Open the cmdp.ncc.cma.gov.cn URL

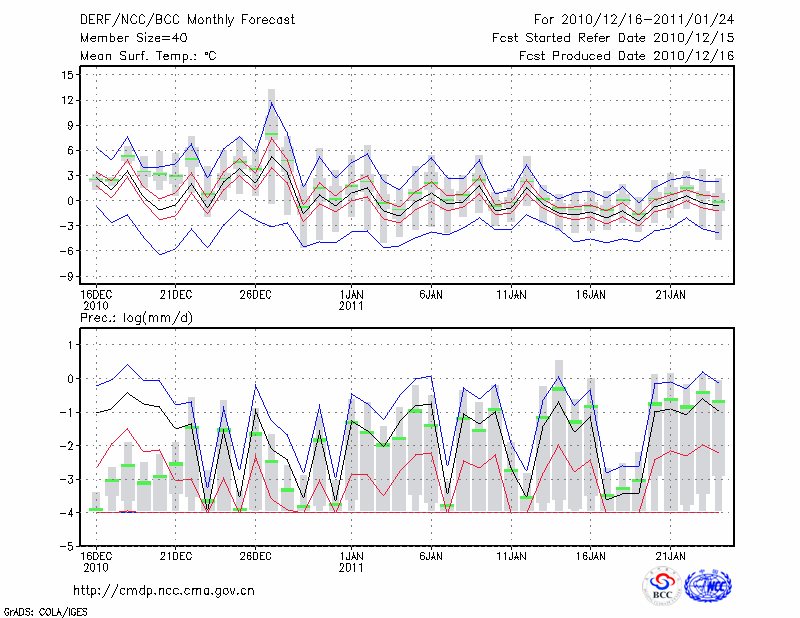164,590
